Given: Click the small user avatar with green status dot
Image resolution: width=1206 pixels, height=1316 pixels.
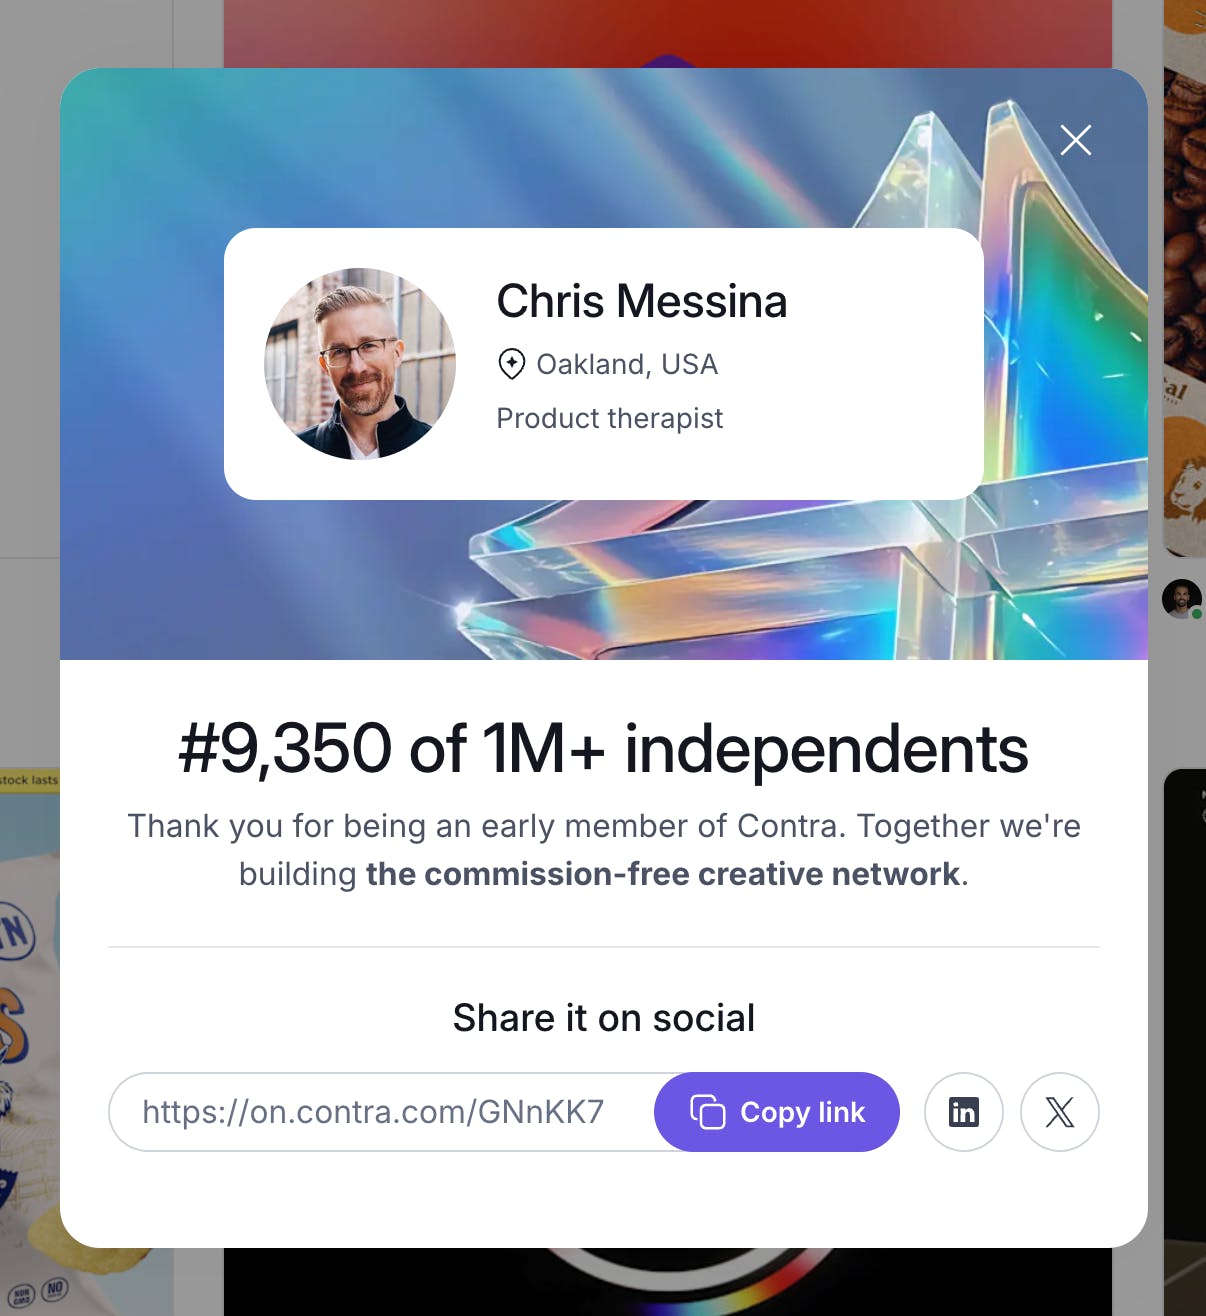Looking at the screenshot, I should pos(1182,599).
